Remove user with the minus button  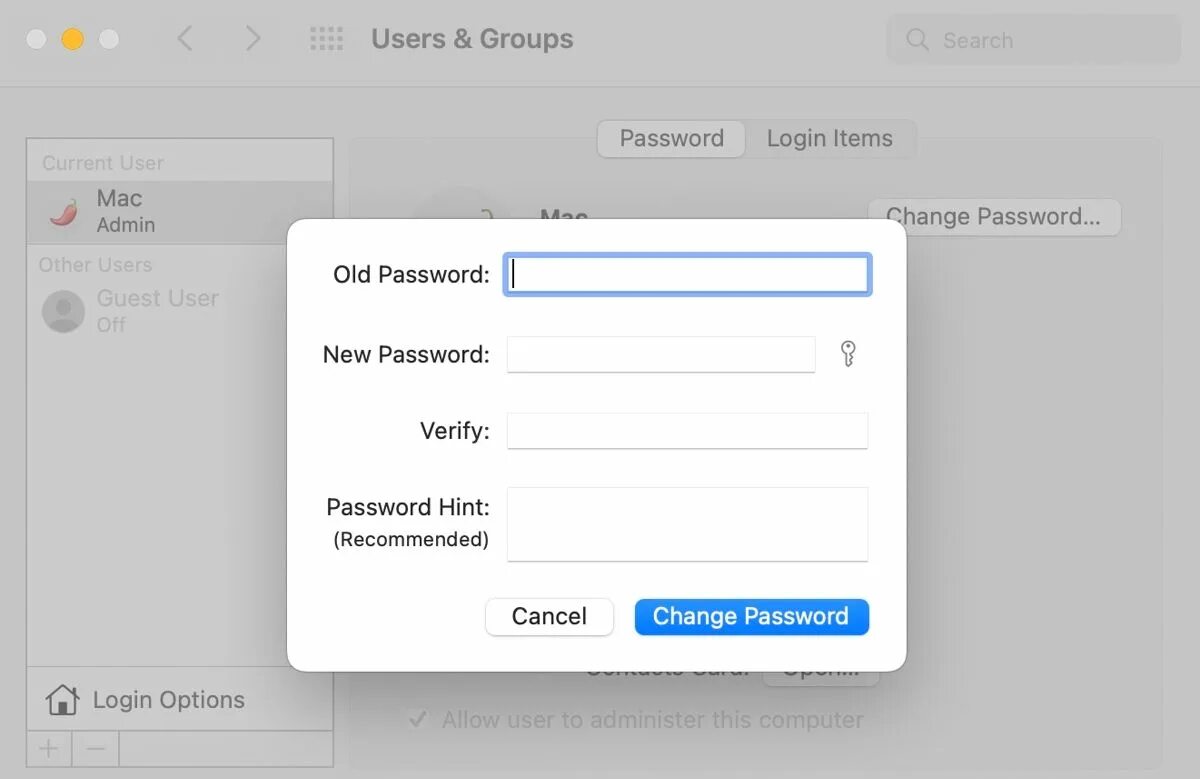pos(95,748)
